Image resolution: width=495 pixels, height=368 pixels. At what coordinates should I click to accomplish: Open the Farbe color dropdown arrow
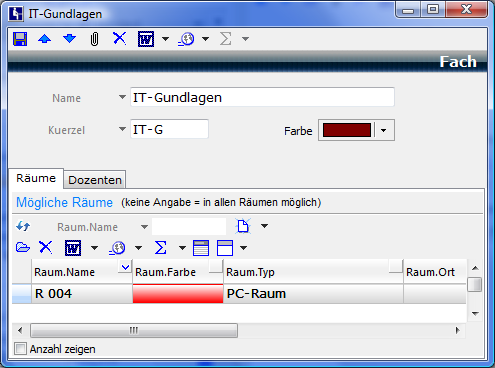pyautogui.click(x=384, y=130)
